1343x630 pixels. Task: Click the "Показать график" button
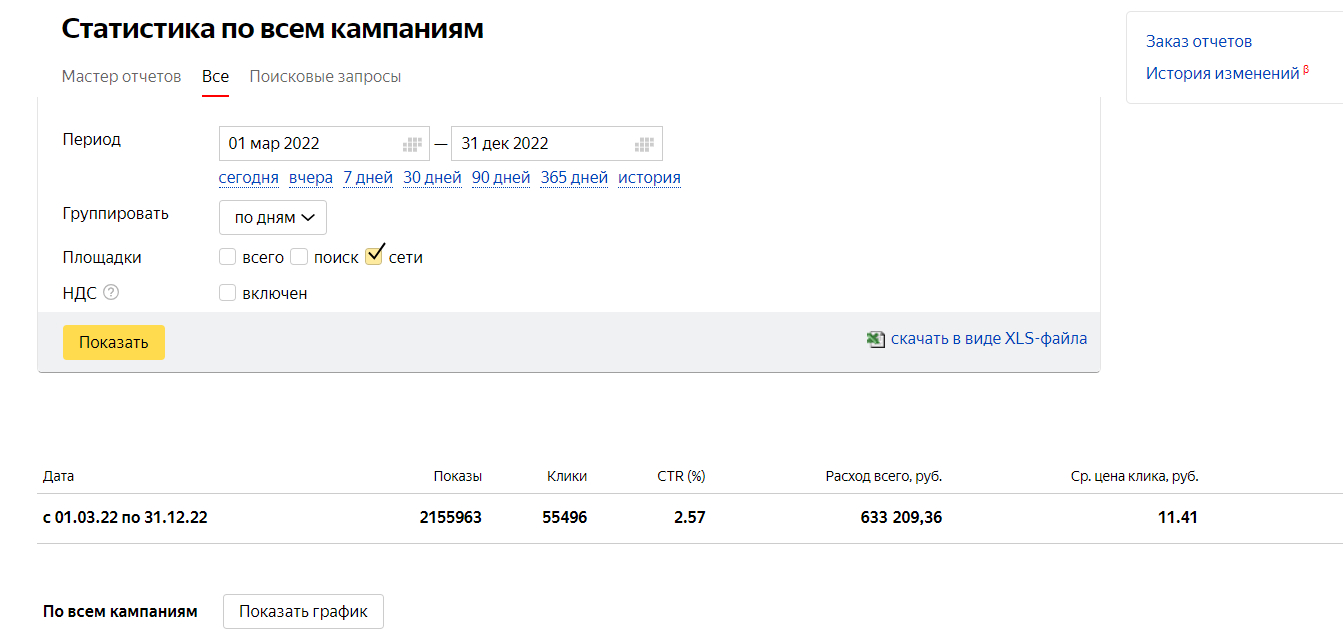pyautogui.click(x=303, y=612)
